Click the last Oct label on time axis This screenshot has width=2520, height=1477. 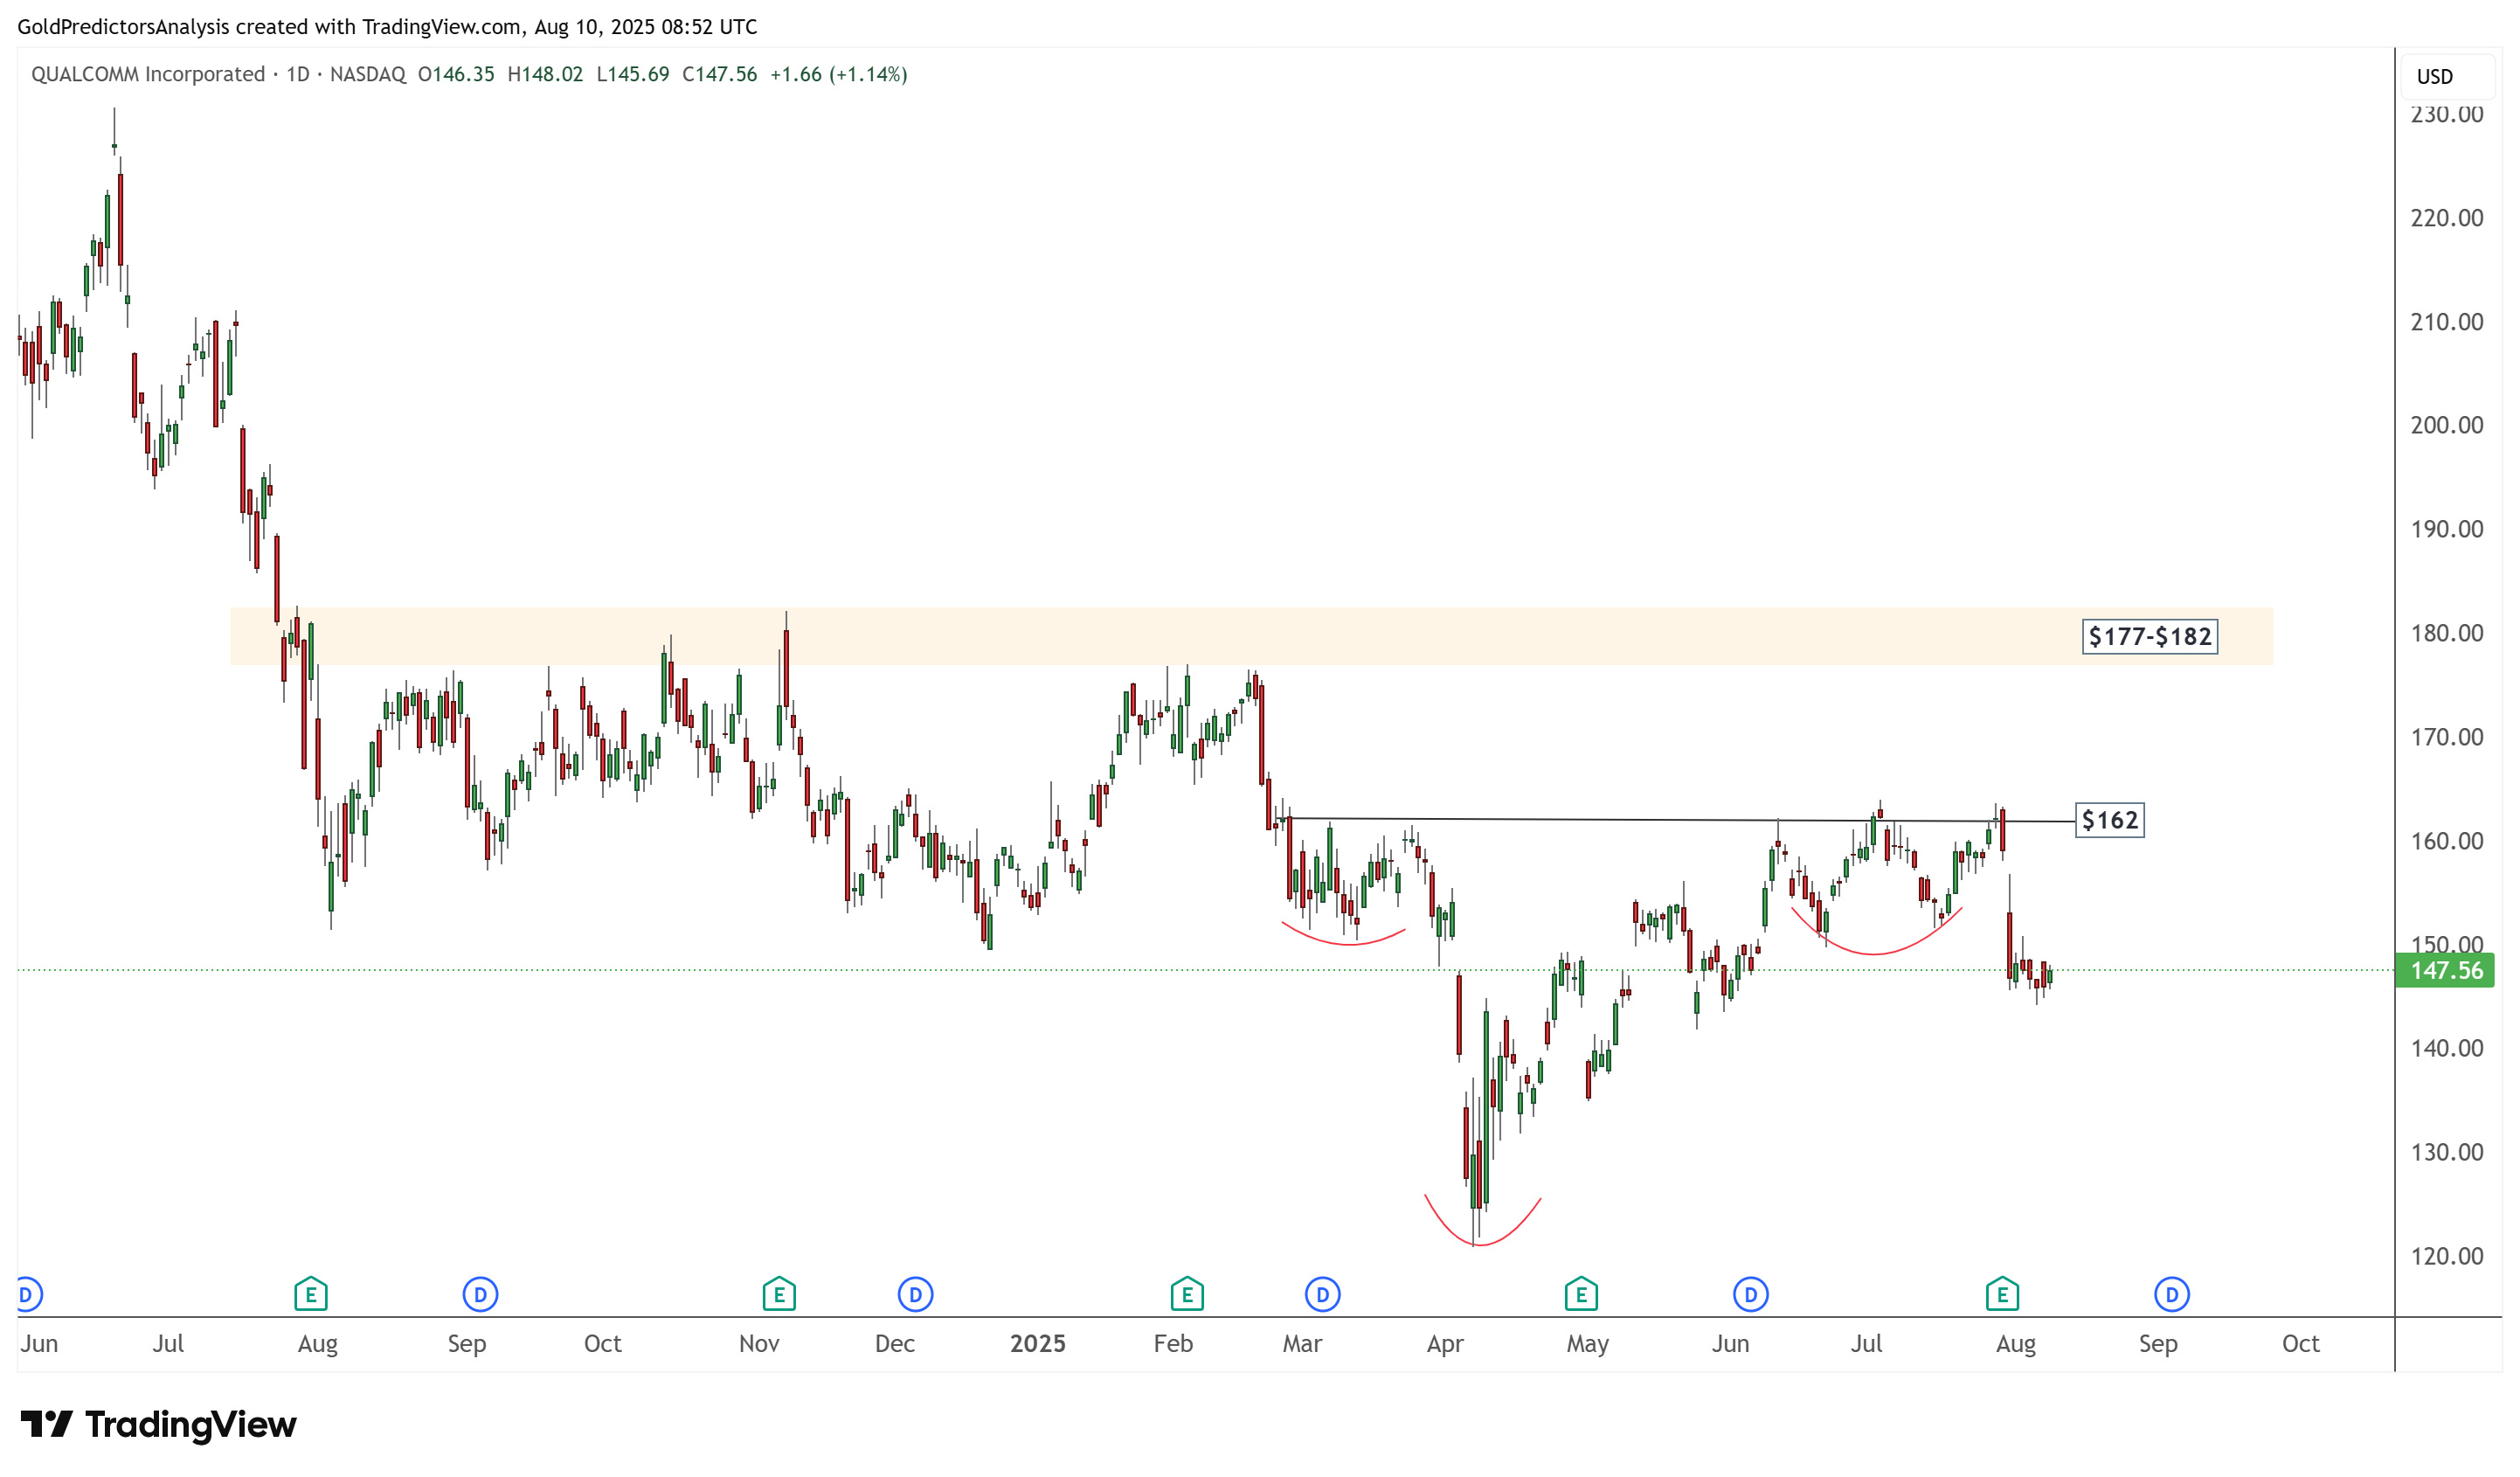[2300, 1343]
